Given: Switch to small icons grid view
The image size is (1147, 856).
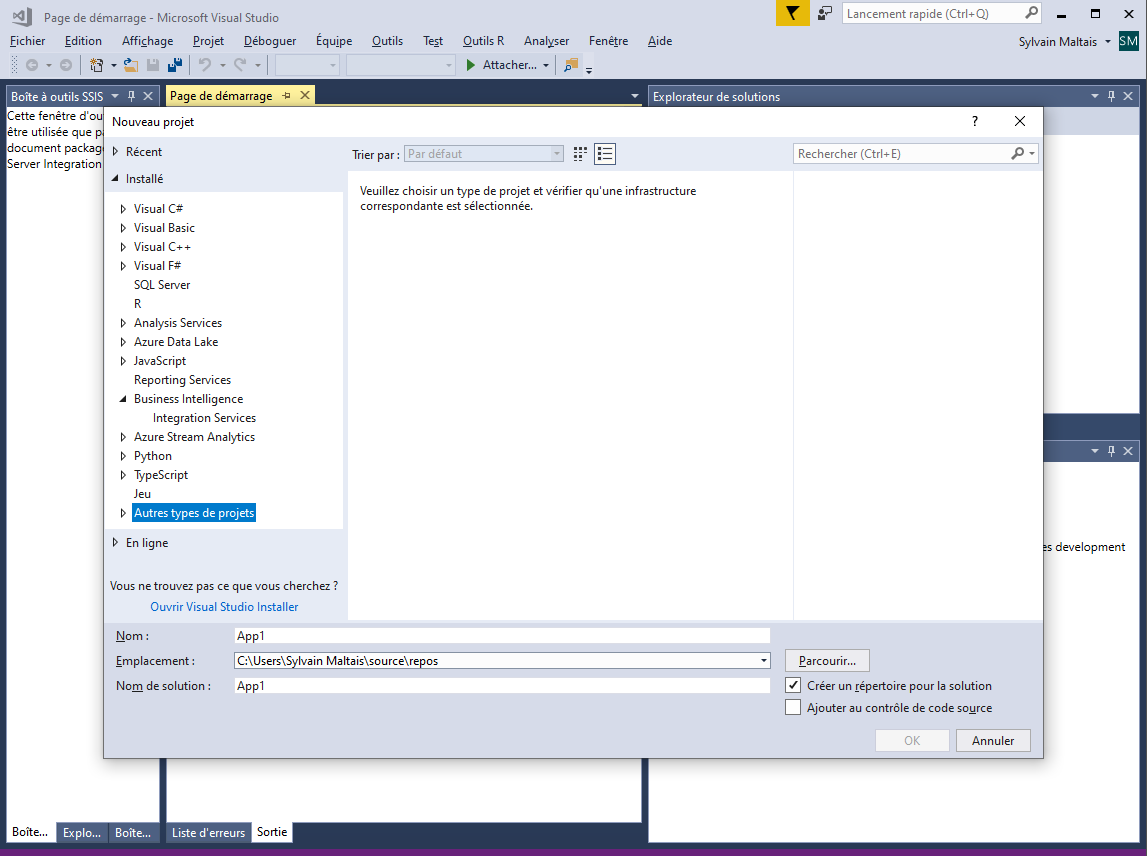Looking at the screenshot, I should coord(580,154).
